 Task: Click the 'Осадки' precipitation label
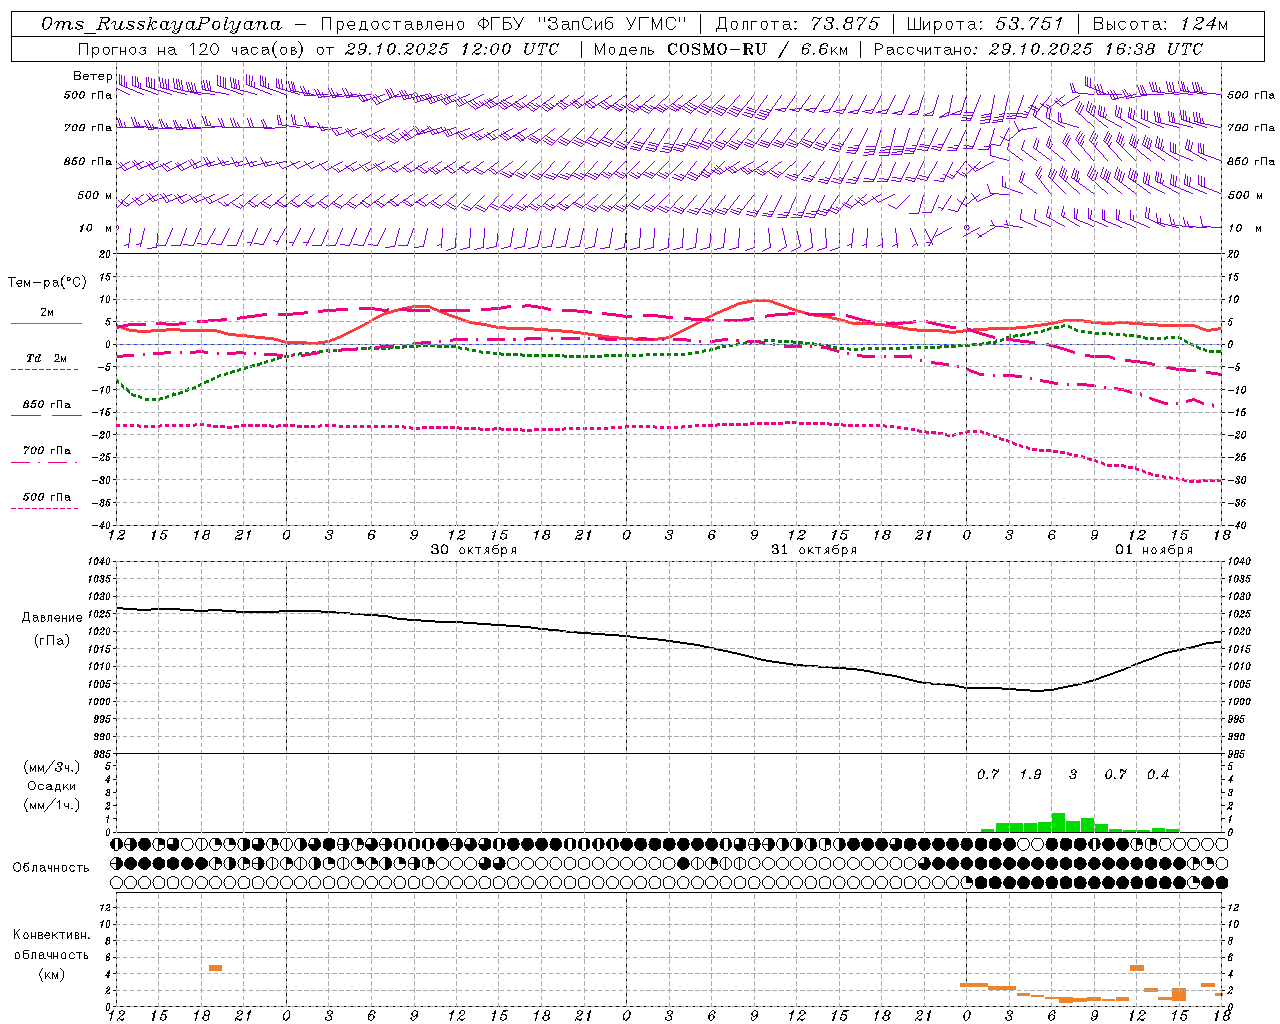pos(52,786)
